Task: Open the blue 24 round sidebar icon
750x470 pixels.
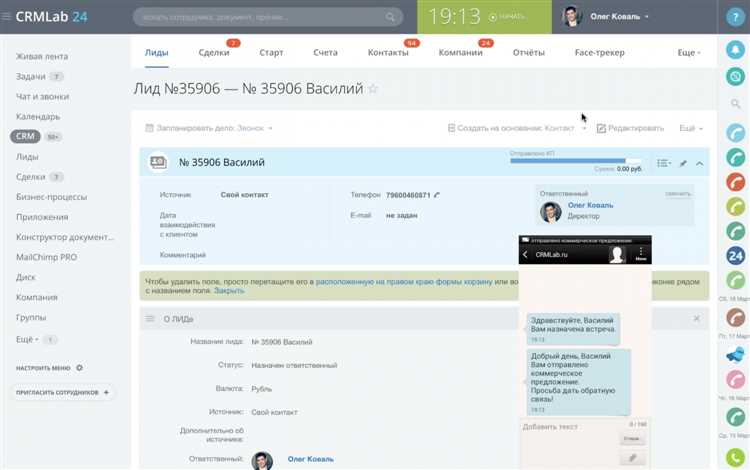Action: pos(736,255)
